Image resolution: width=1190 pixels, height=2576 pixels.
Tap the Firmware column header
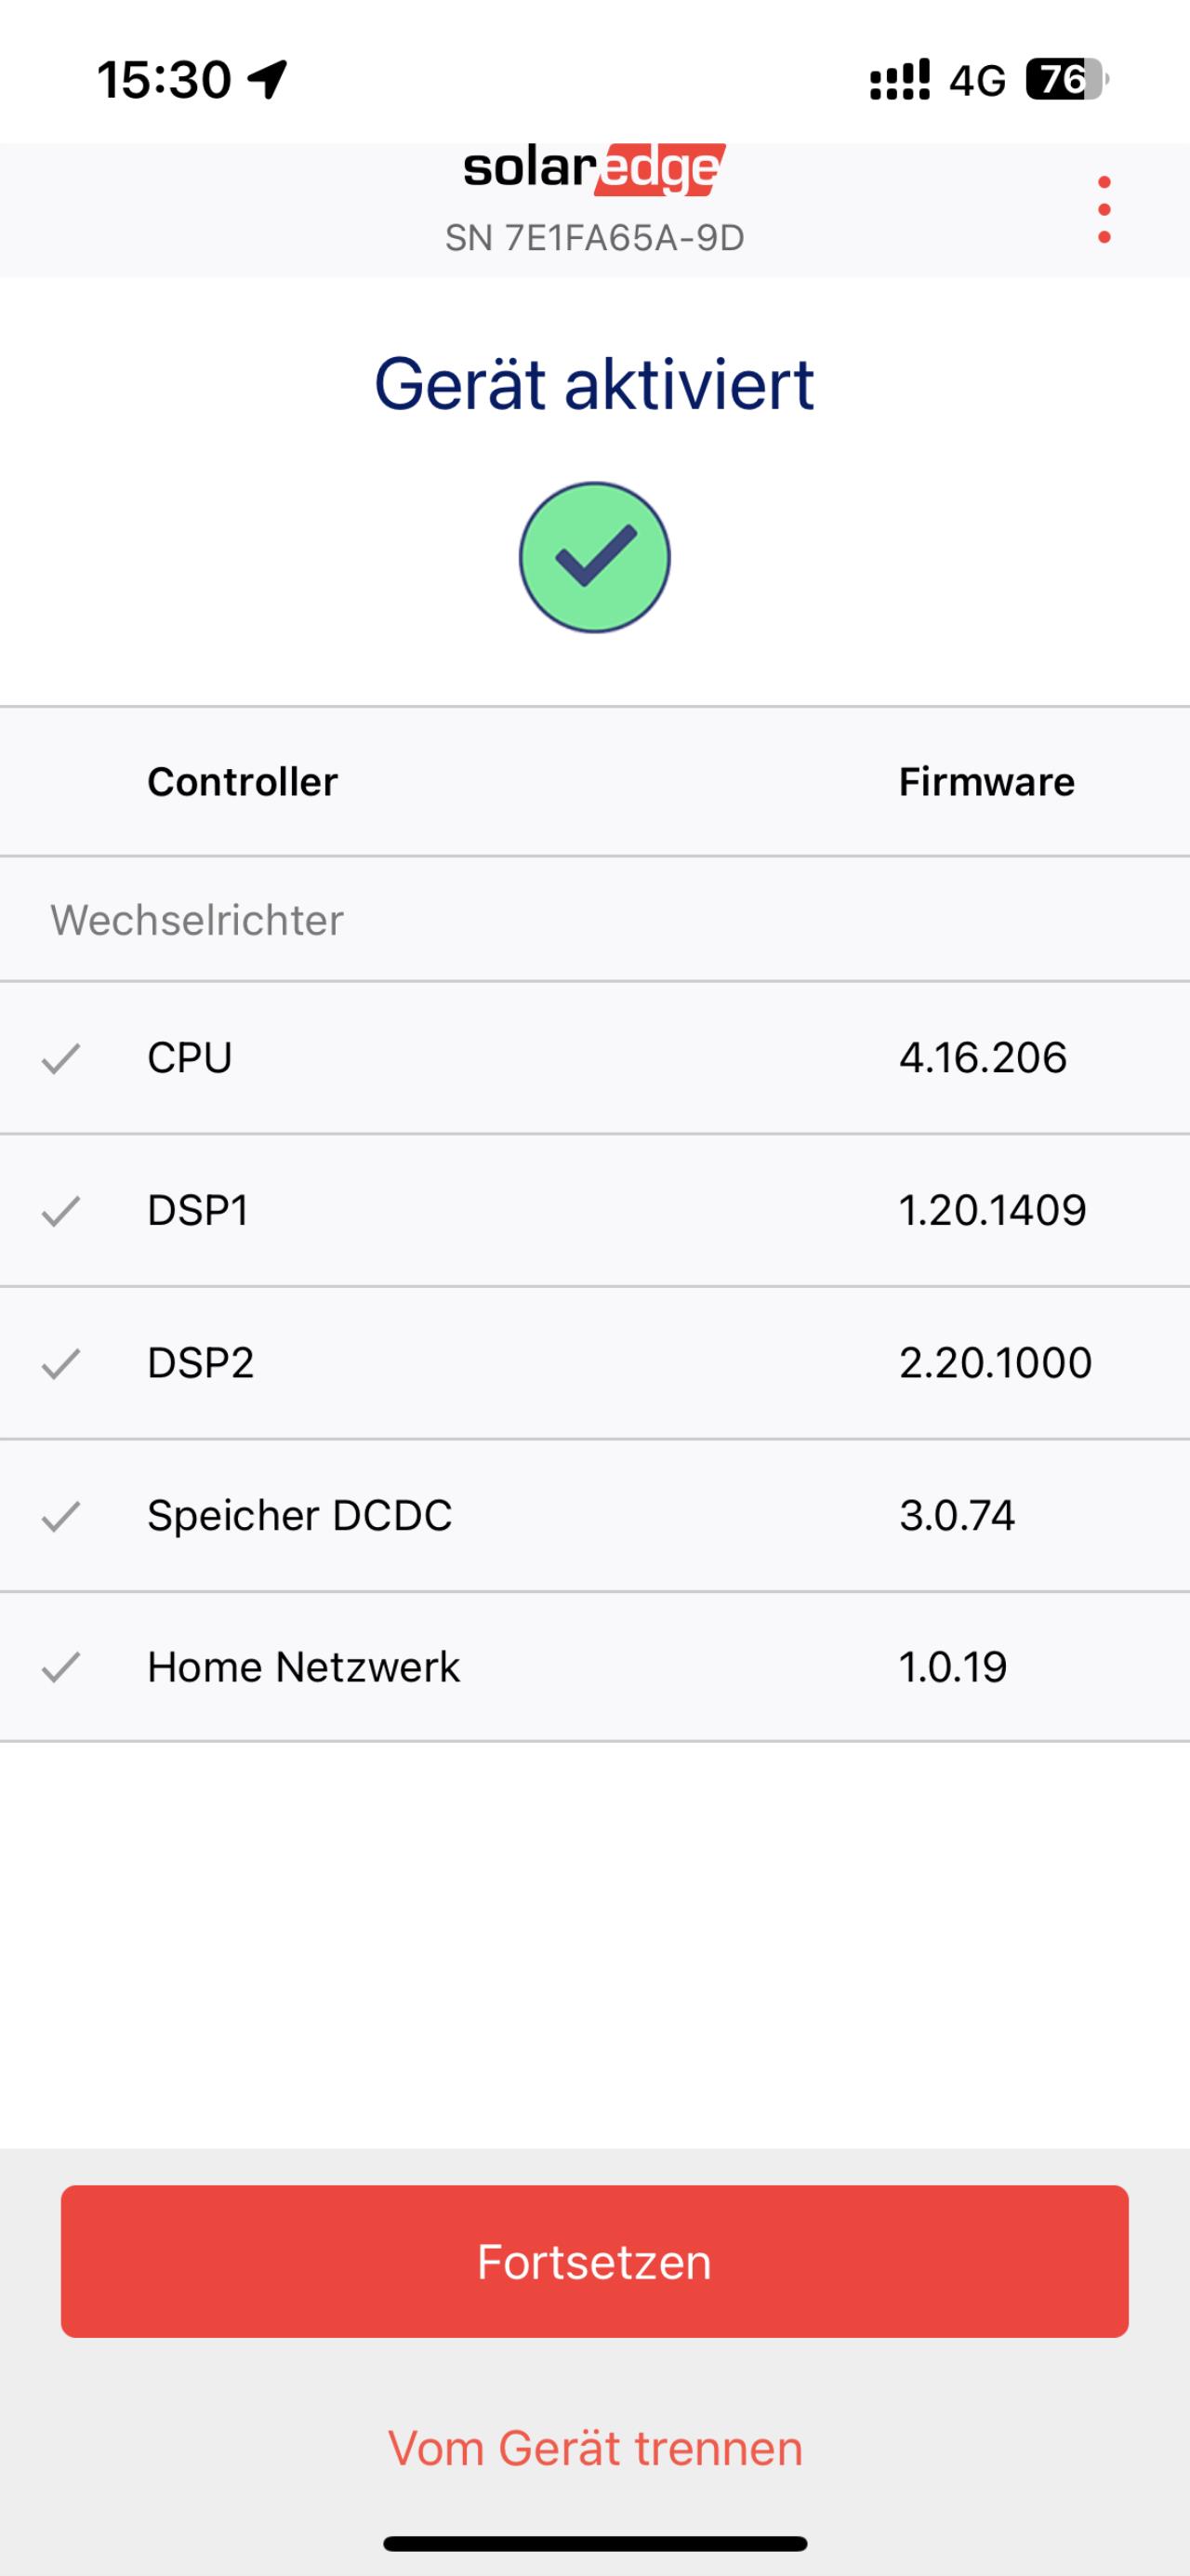click(x=986, y=782)
